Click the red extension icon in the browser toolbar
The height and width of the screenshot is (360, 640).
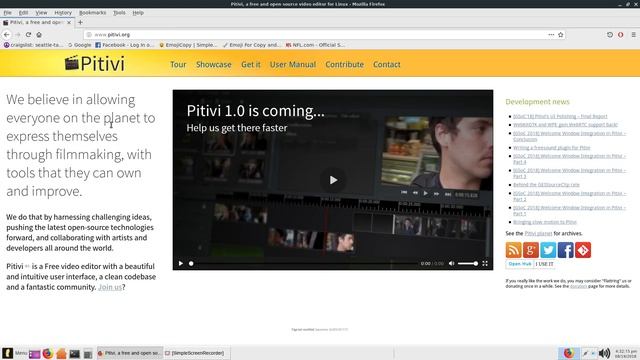pyautogui.click(x=620, y=35)
